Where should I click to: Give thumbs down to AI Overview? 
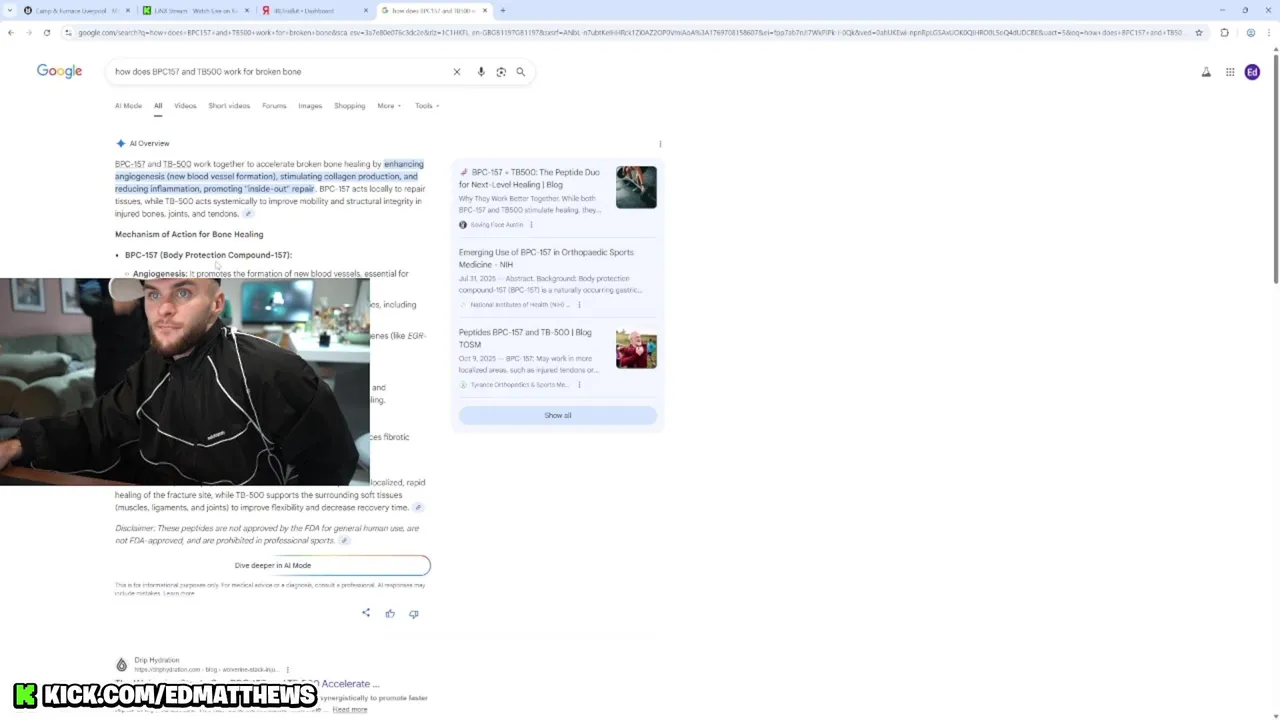click(x=414, y=613)
